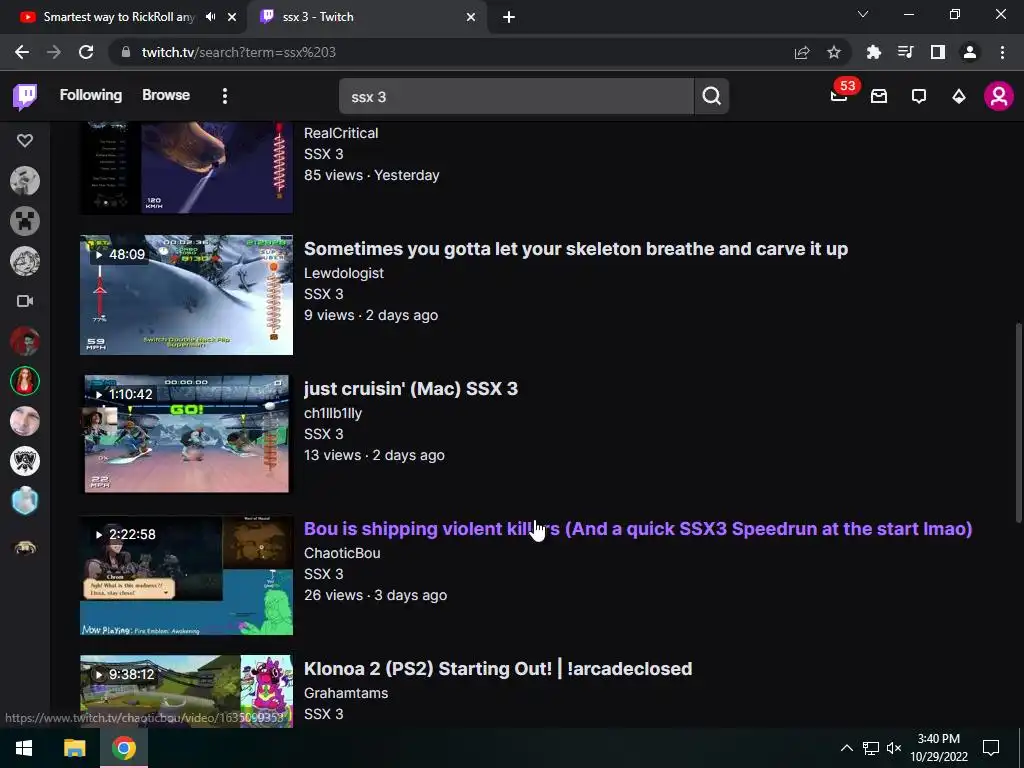Open the Twitch whispers inbox icon
Viewport: 1024px width, 768px height.
tap(879, 97)
